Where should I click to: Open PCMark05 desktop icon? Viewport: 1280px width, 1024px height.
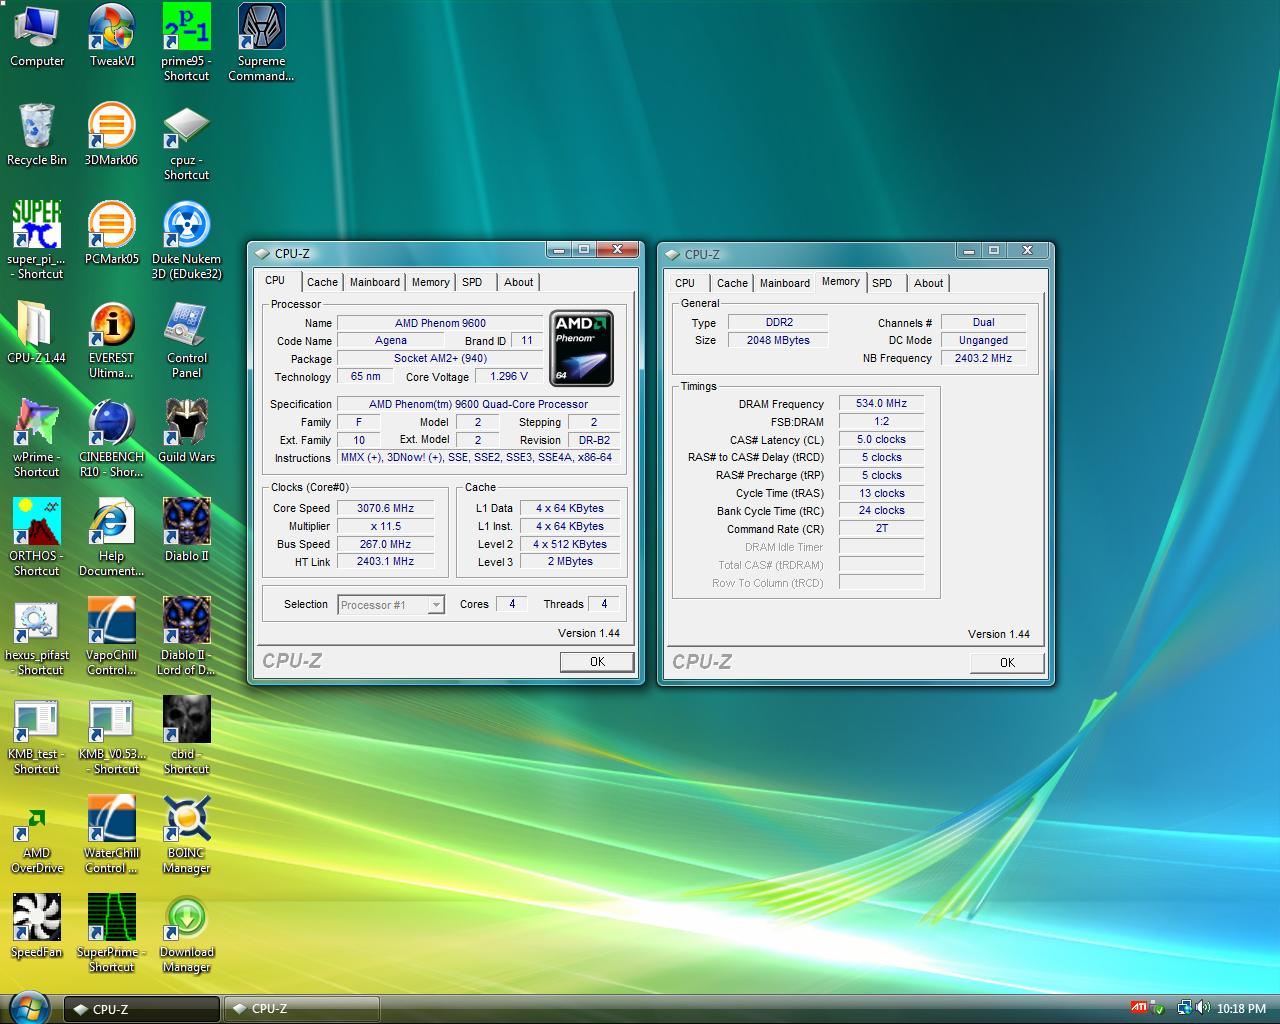(x=111, y=234)
